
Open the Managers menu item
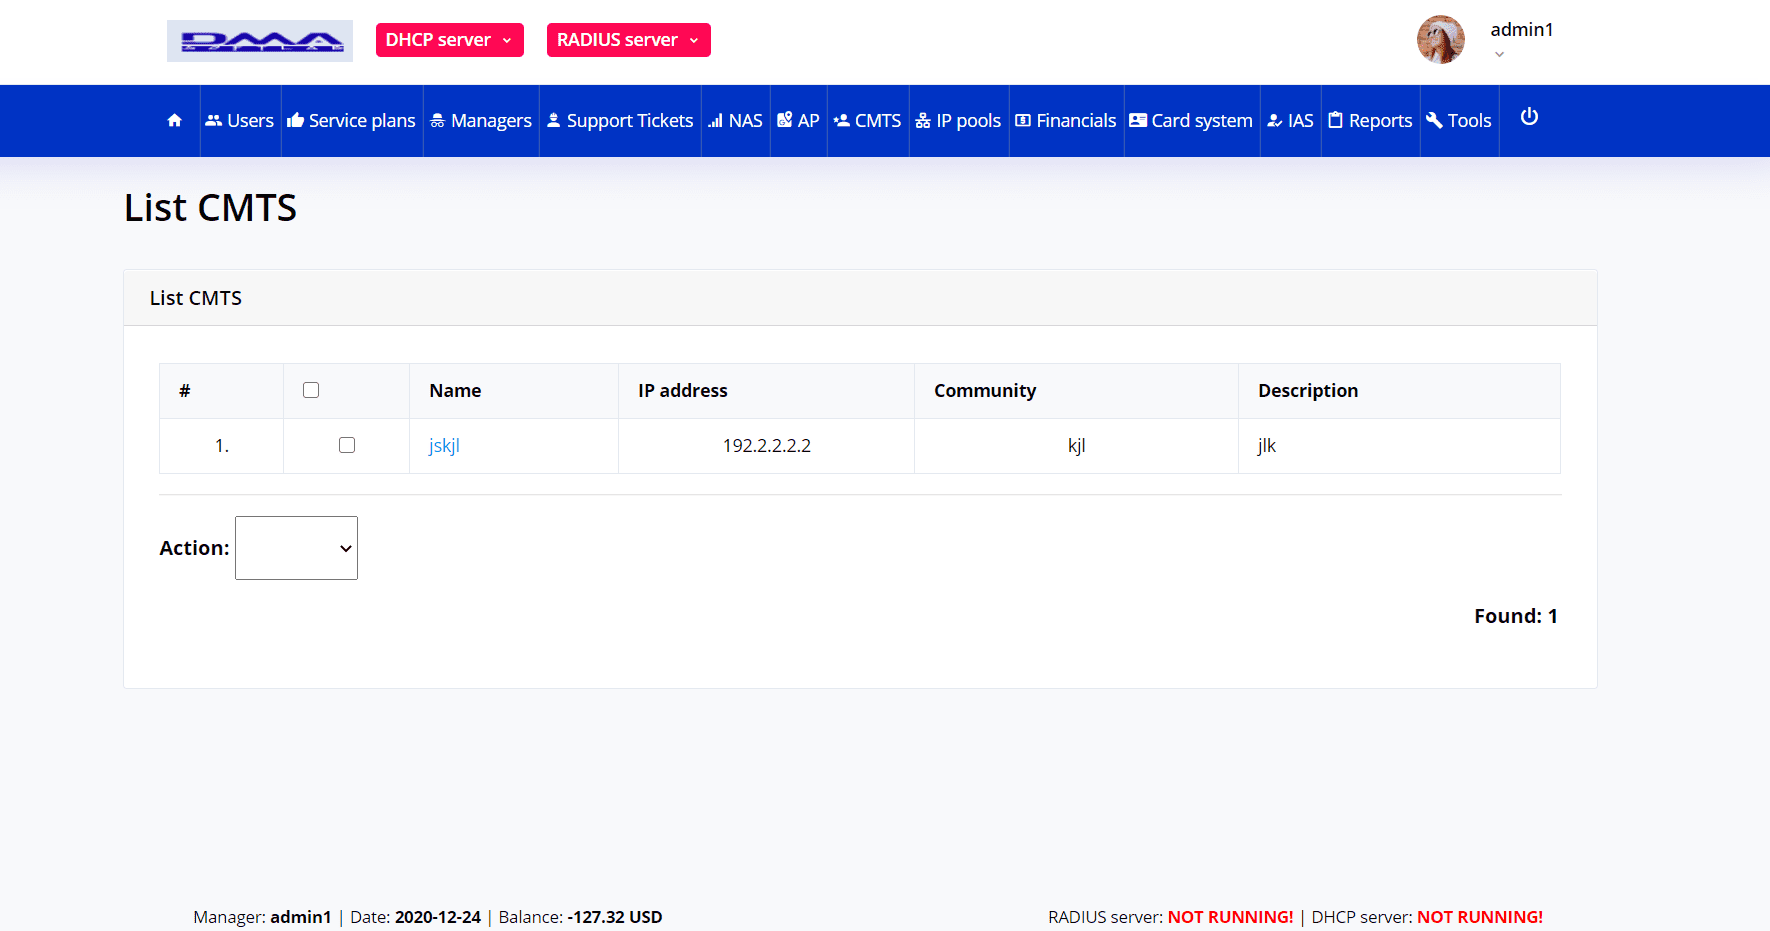(x=481, y=121)
